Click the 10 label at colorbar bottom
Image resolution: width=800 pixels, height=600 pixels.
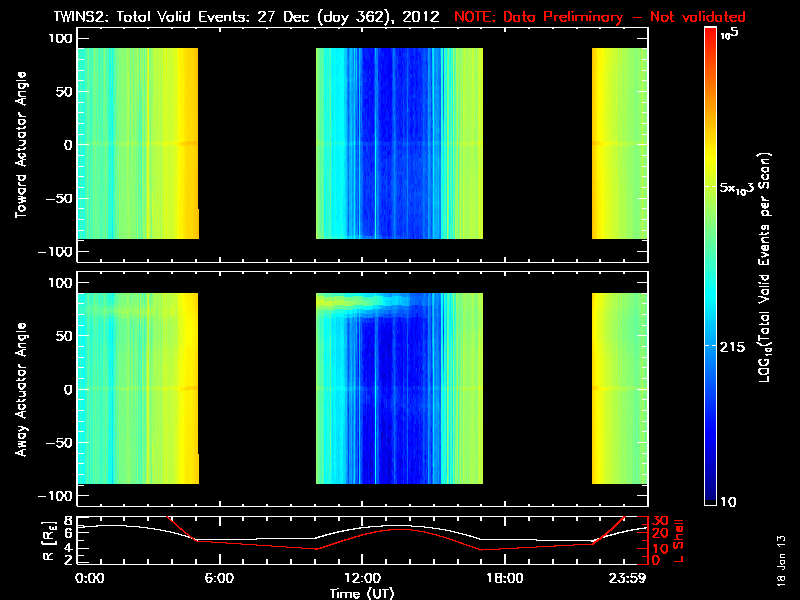[x=728, y=502]
